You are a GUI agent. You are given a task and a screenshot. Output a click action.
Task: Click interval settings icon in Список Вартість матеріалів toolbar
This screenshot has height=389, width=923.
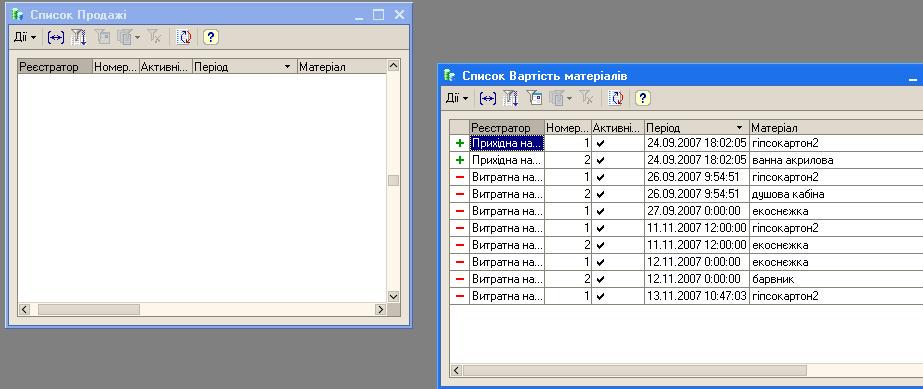pos(487,98)
